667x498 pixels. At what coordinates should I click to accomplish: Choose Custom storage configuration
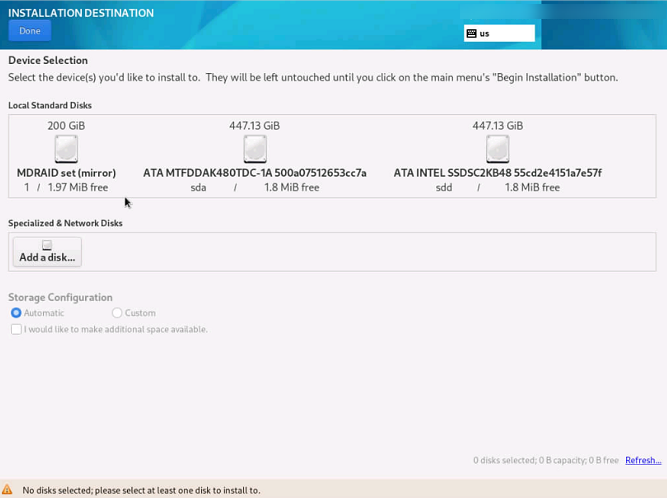click(x=117, y=313)
